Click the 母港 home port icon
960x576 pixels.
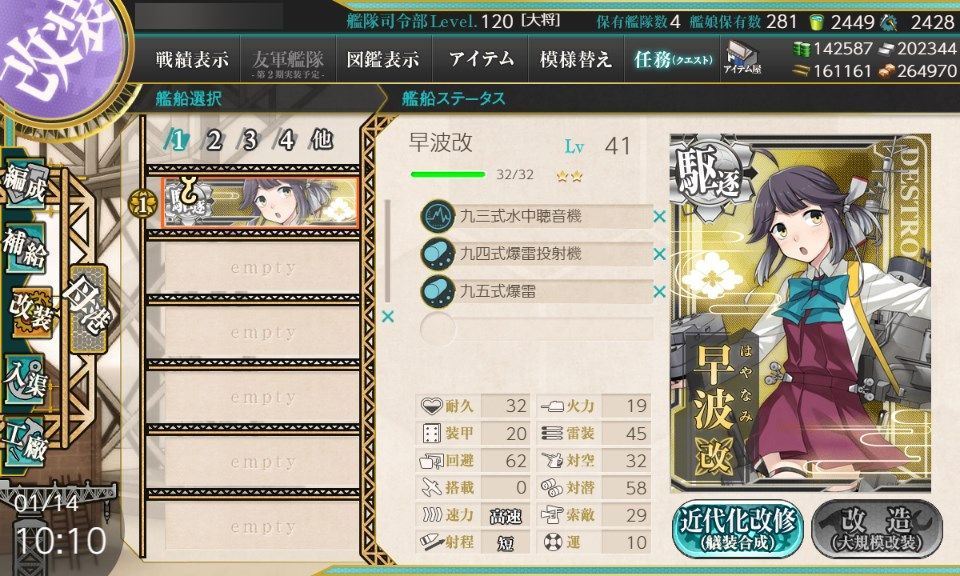coord(89,309)
